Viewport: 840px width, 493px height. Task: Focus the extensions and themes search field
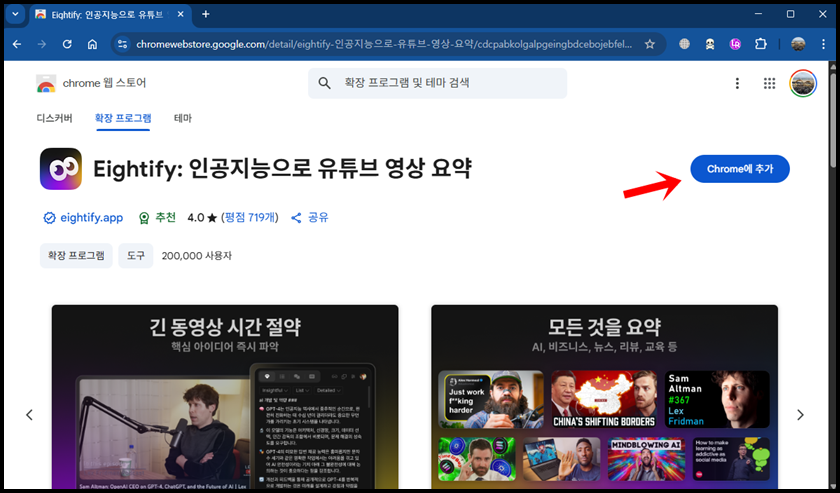437,83
